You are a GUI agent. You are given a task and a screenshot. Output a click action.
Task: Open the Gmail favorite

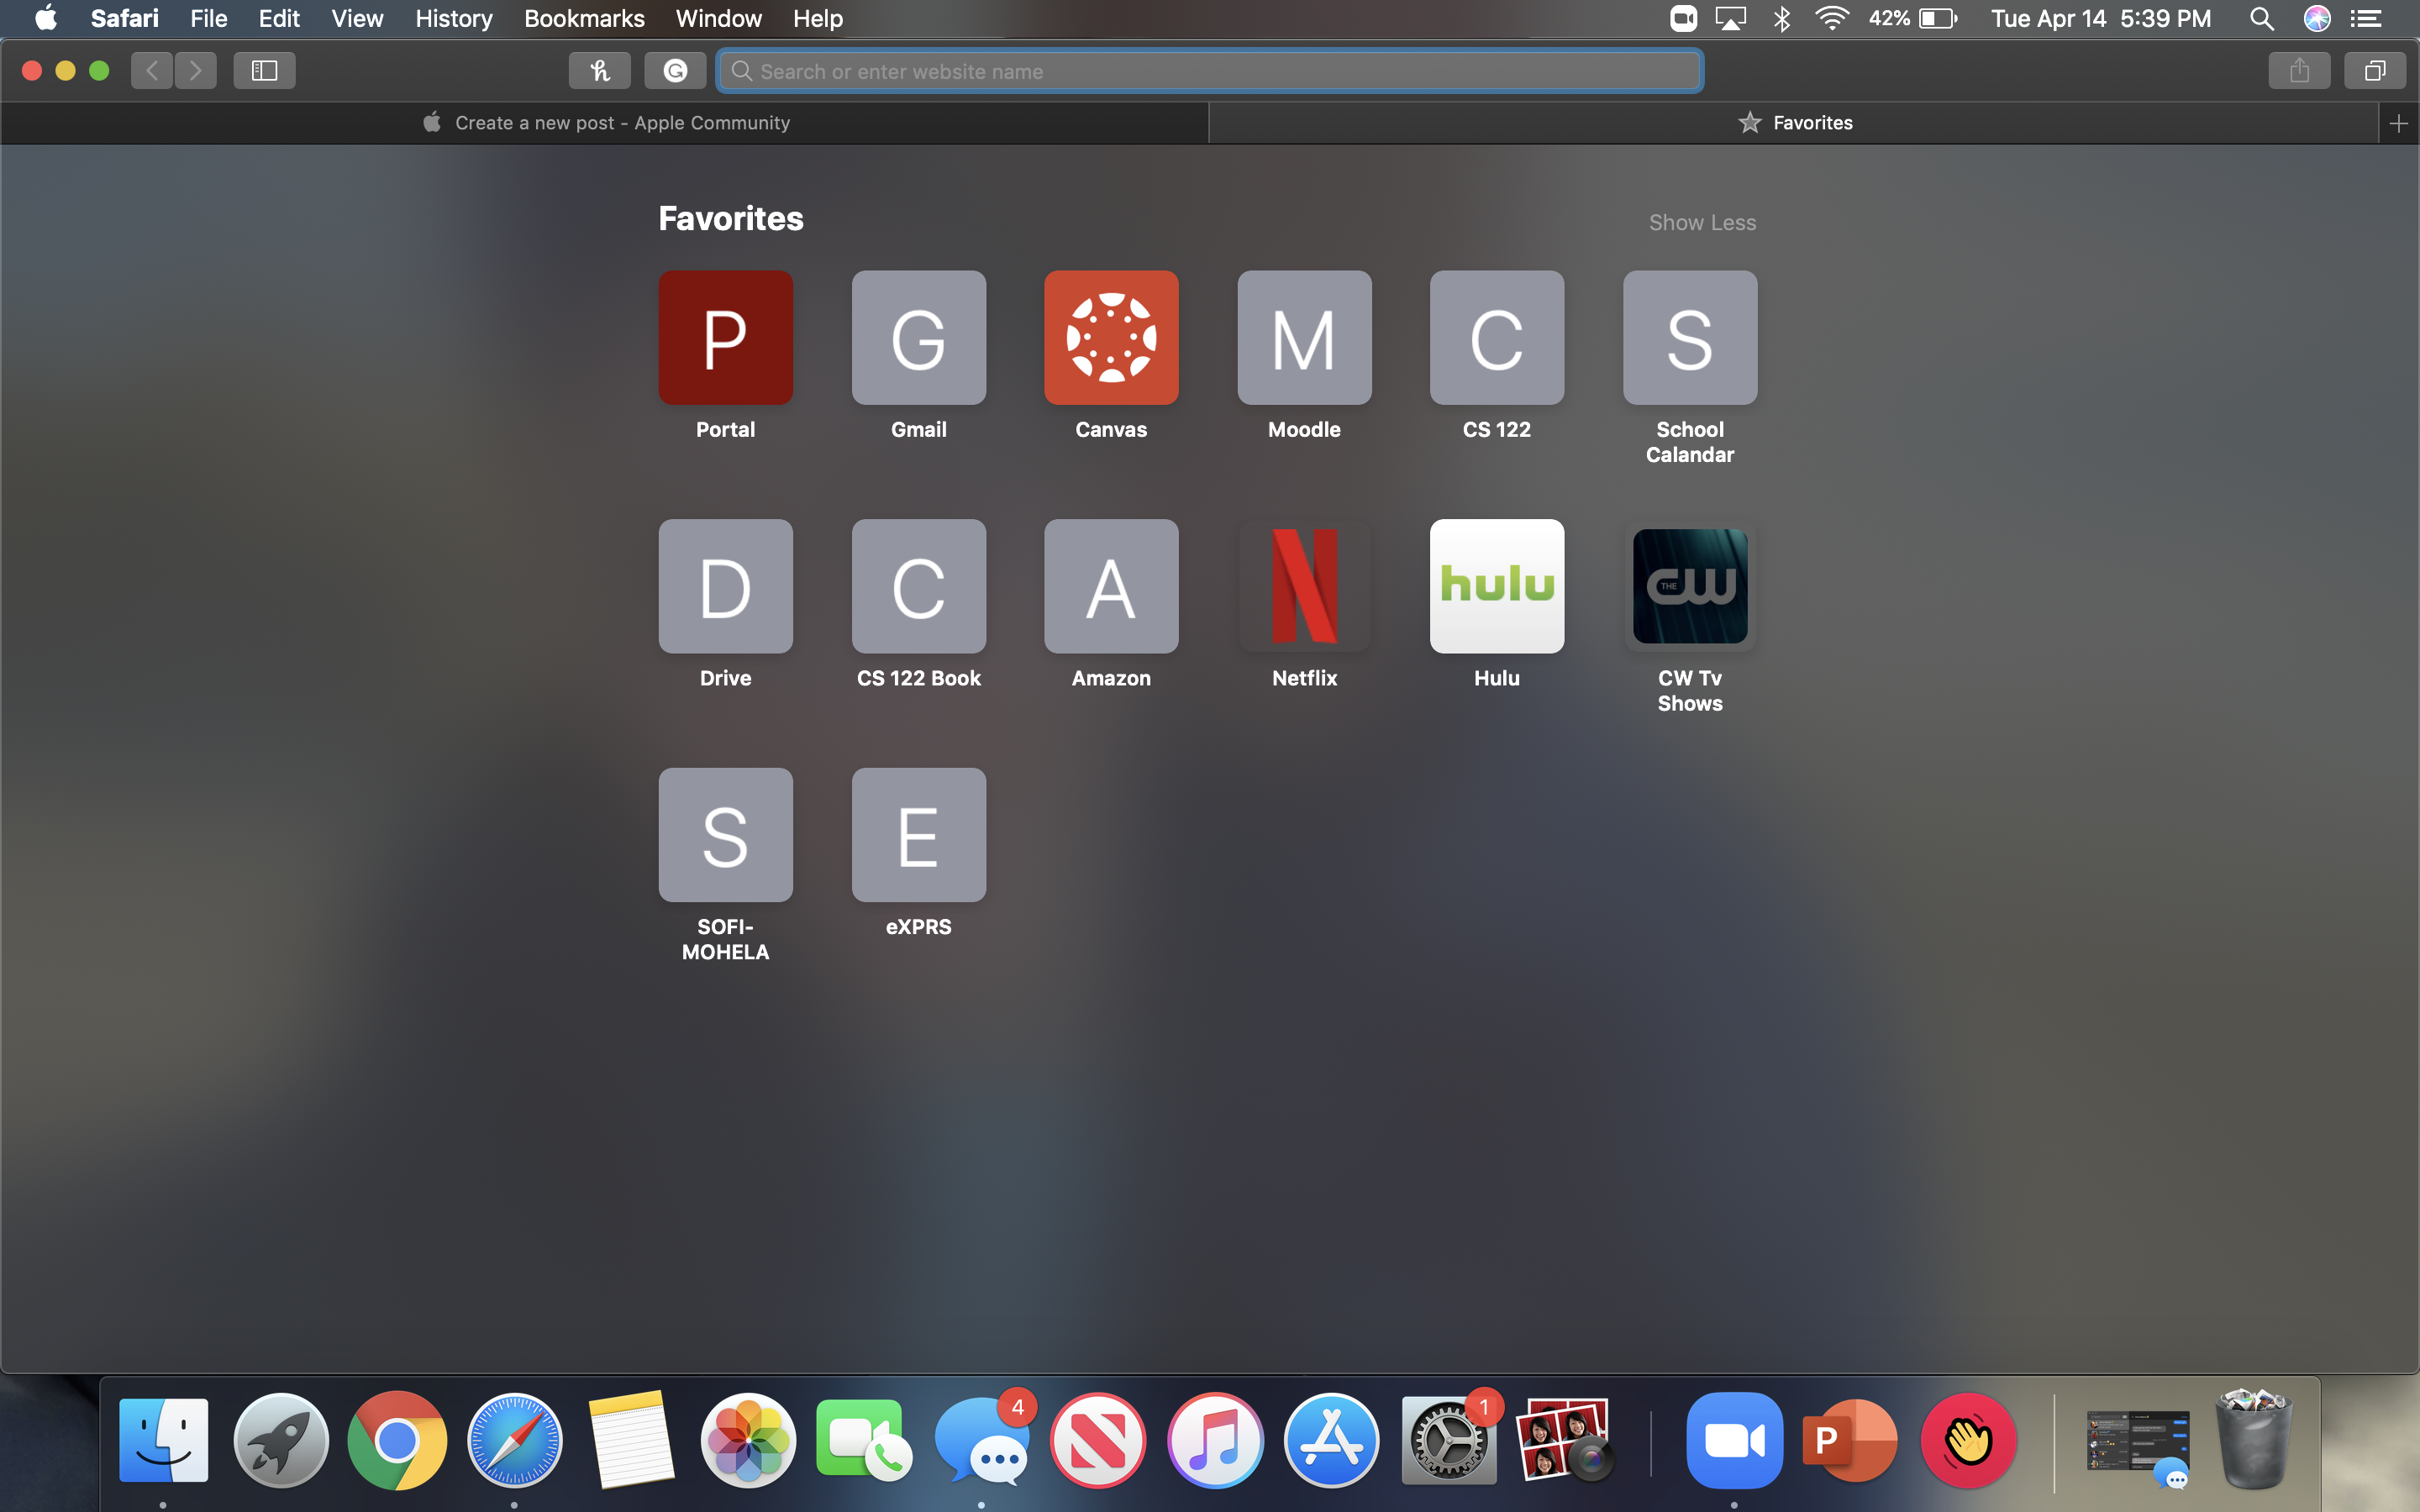point(918,338)
